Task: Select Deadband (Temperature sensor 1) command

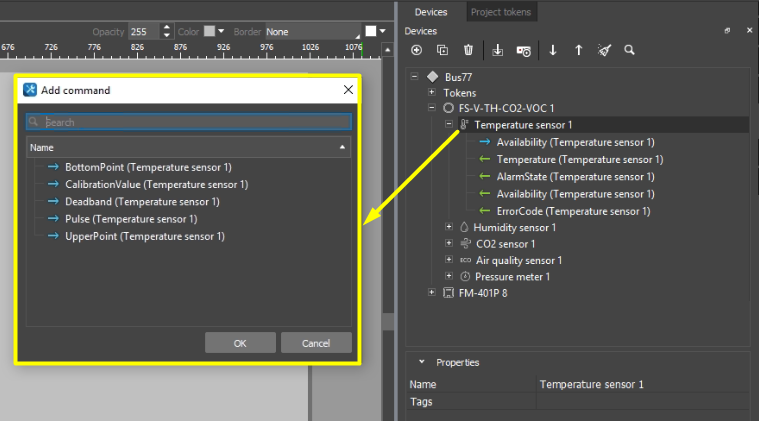Action: tap(142, 202)
